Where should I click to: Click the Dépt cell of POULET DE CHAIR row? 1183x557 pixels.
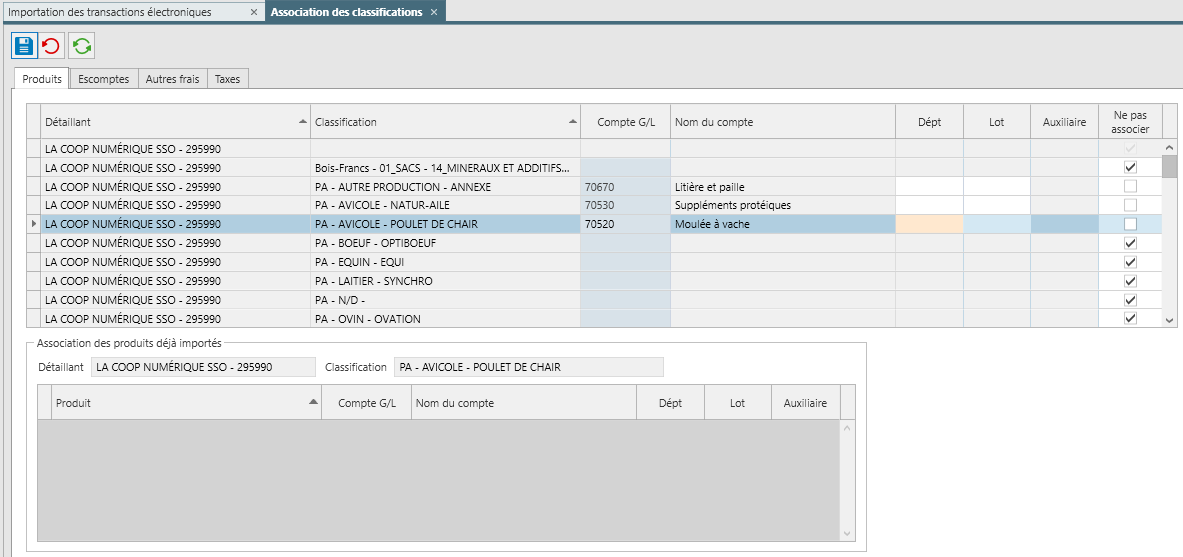click(x=930, y=224)
